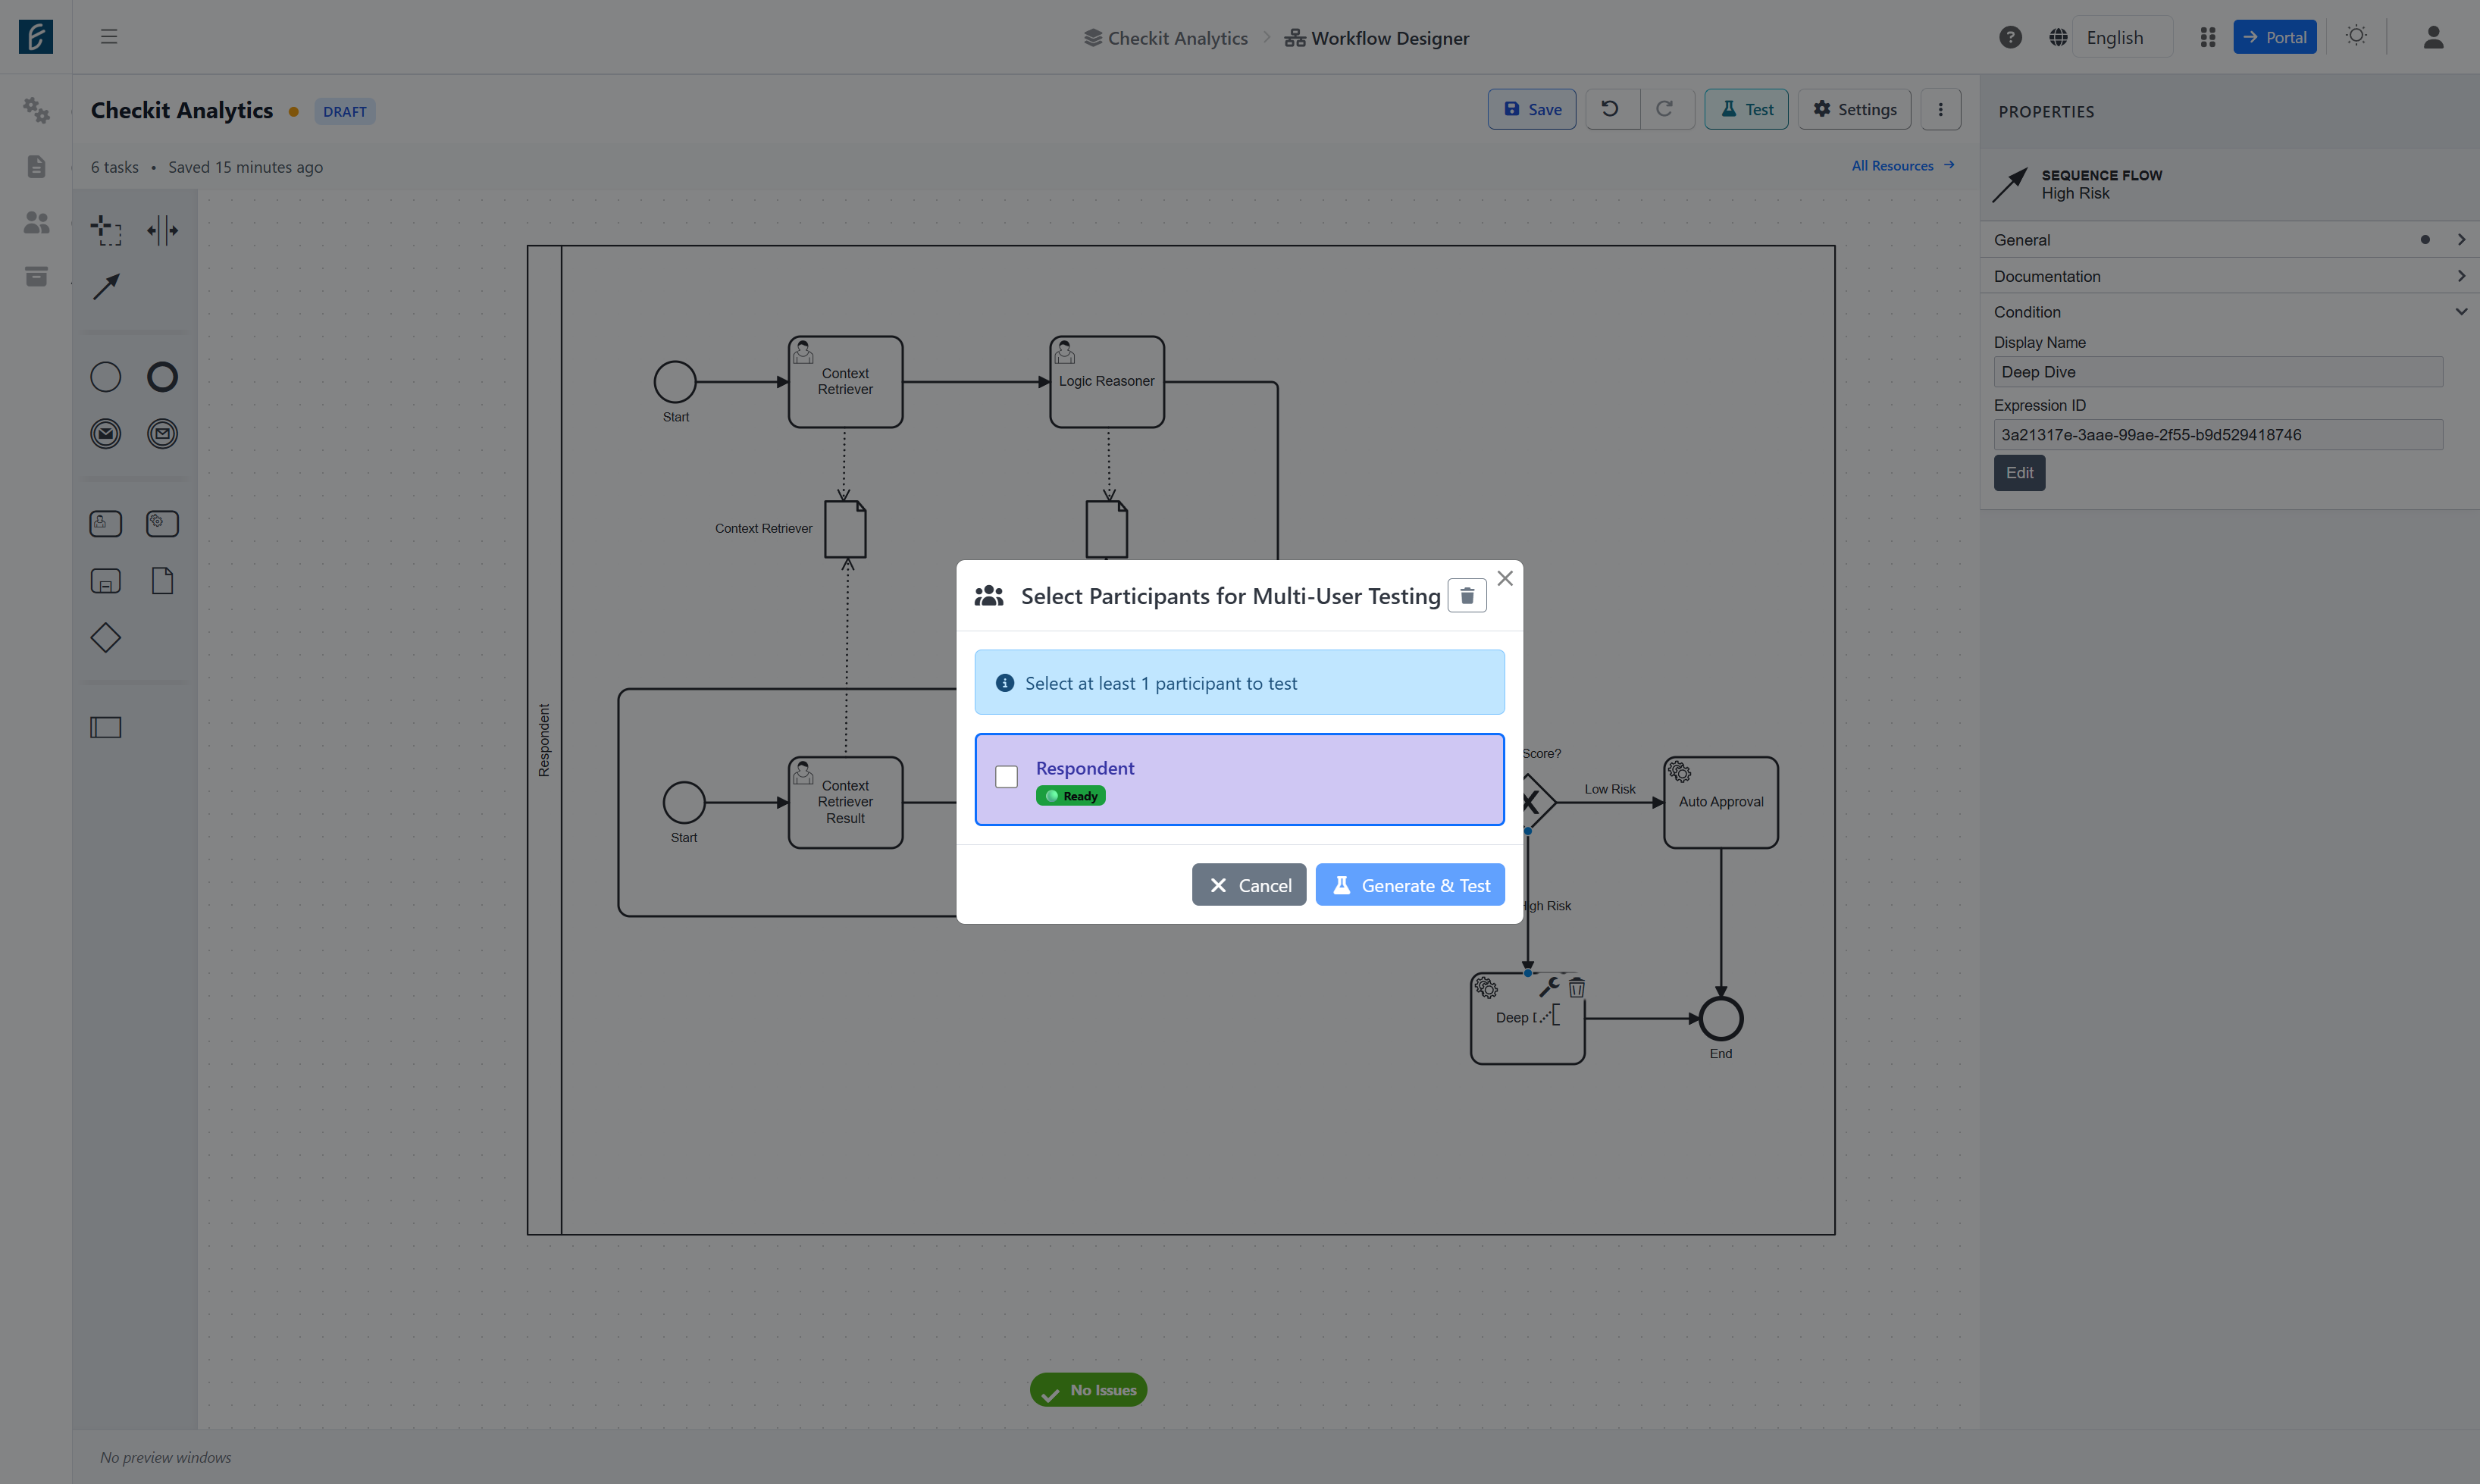Redo the last change
The height and width of the screenshot is (1484, 2480).
[x=1665, y=109]
